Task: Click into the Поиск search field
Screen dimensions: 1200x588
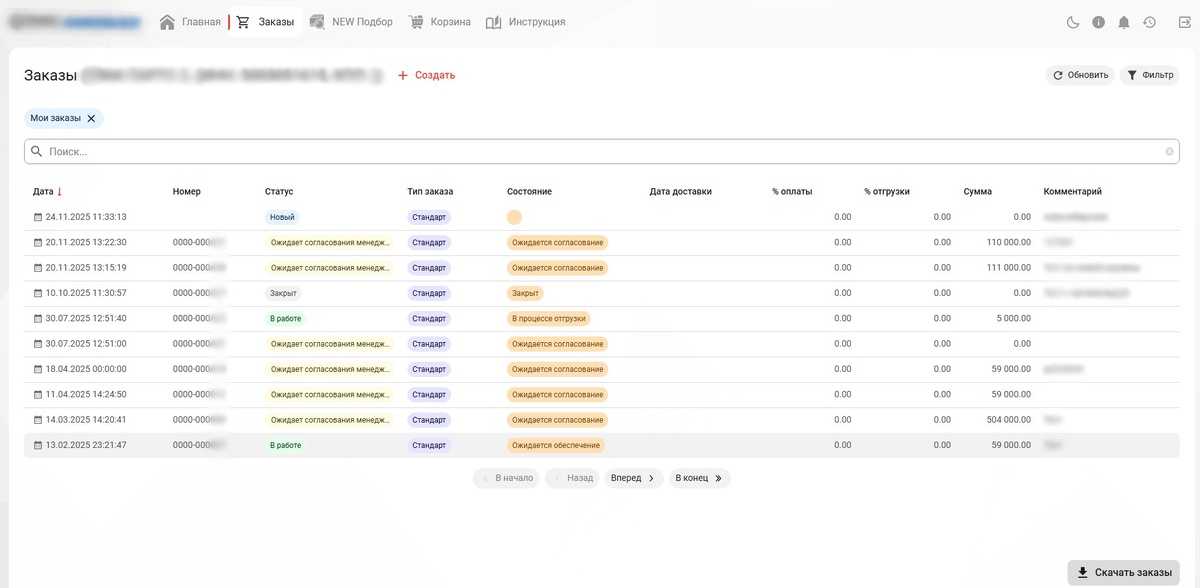Action: [x=602, y=151]
